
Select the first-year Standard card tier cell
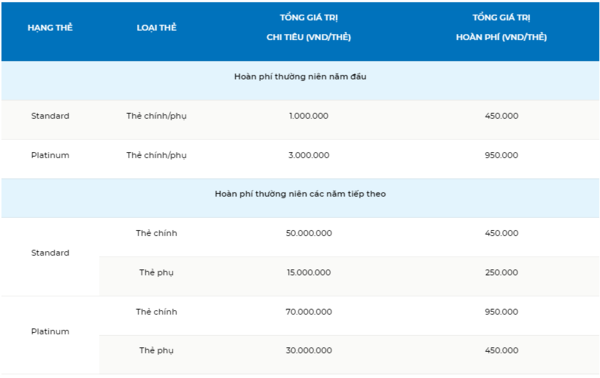point(50,116)
